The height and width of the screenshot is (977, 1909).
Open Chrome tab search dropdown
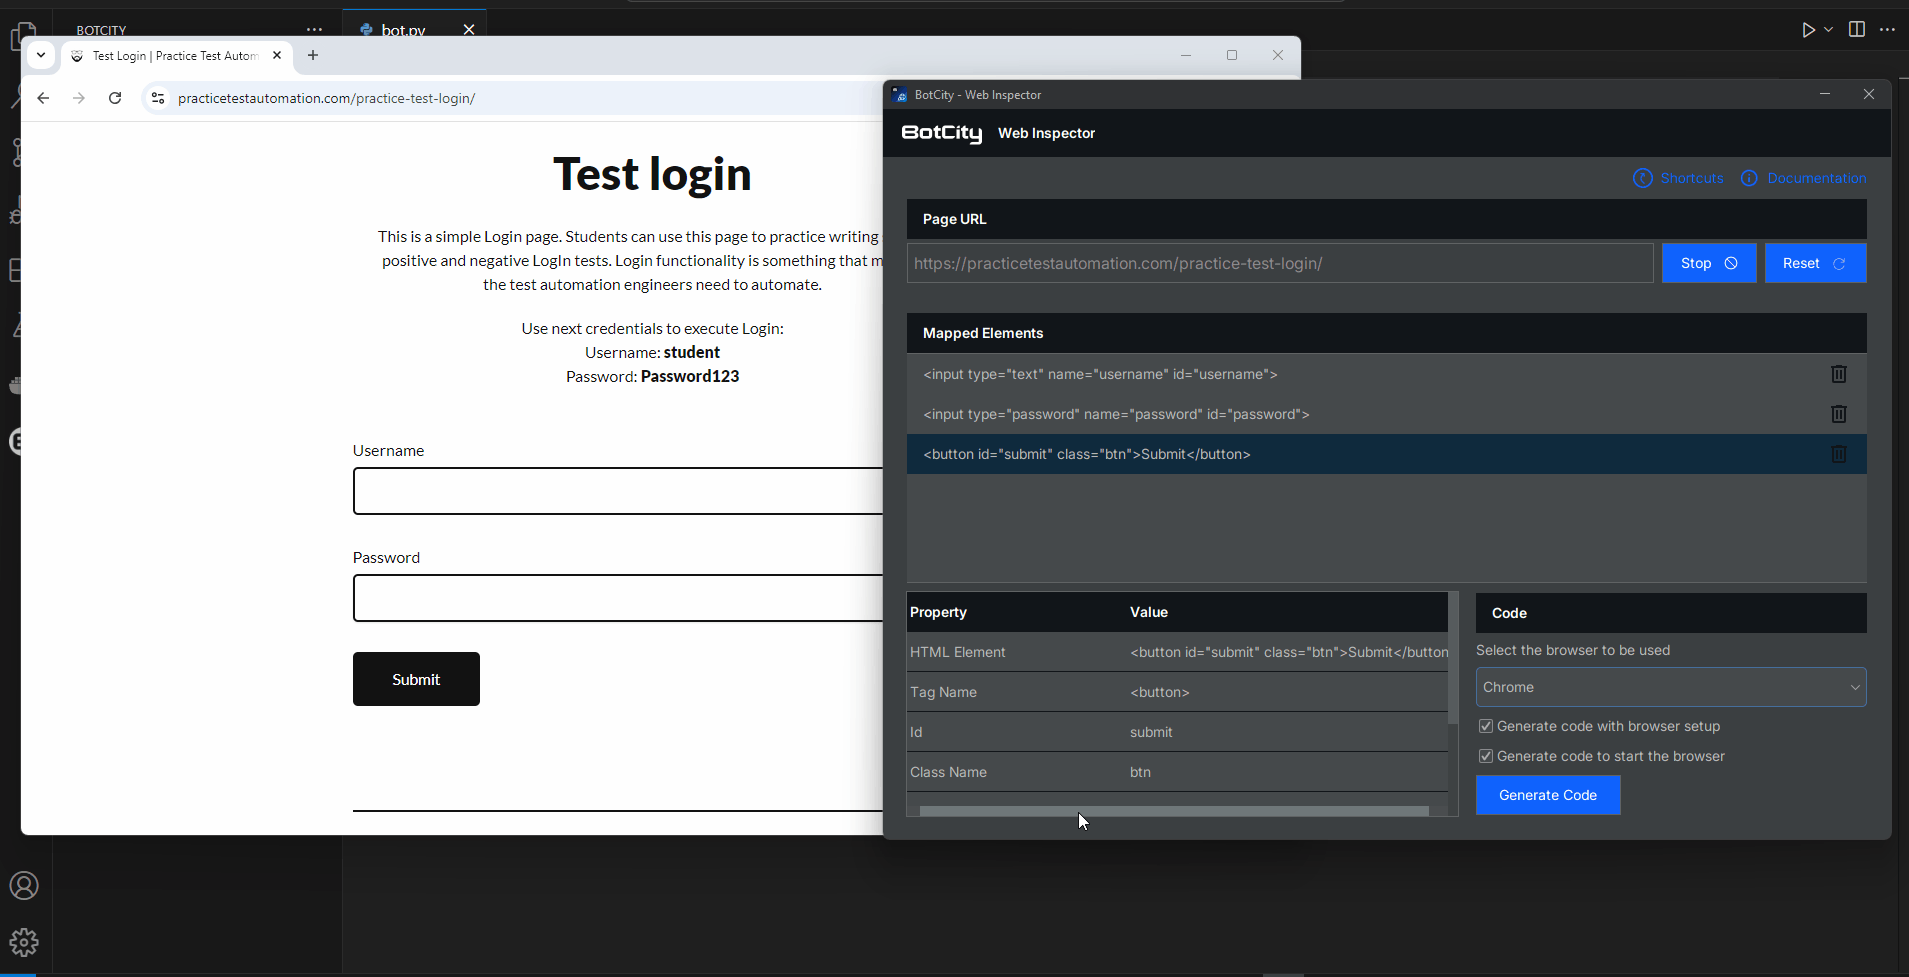coord(41,56)
